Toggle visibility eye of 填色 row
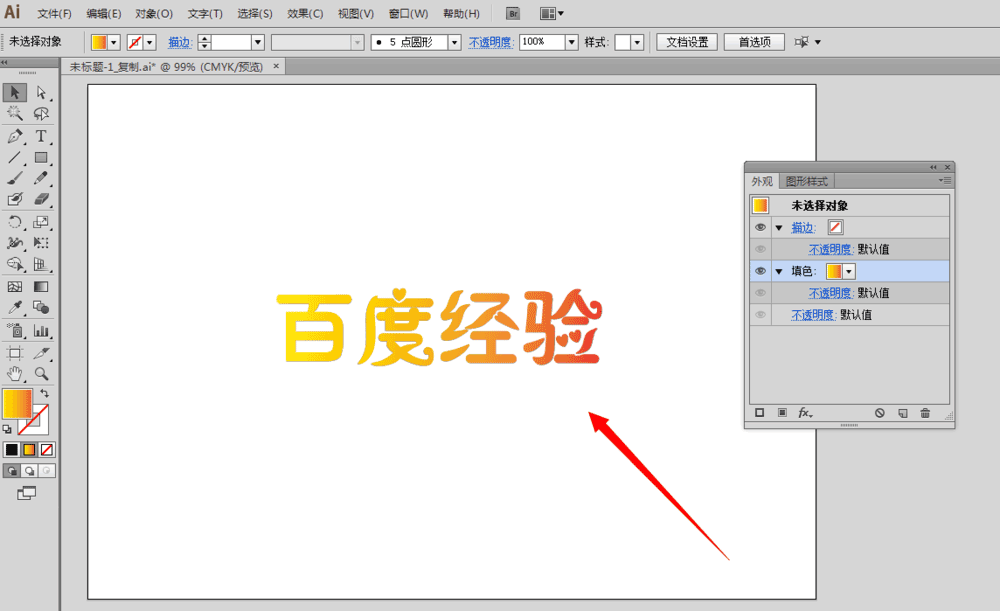Screen dimensions: 1000x611 coord(760,271)
